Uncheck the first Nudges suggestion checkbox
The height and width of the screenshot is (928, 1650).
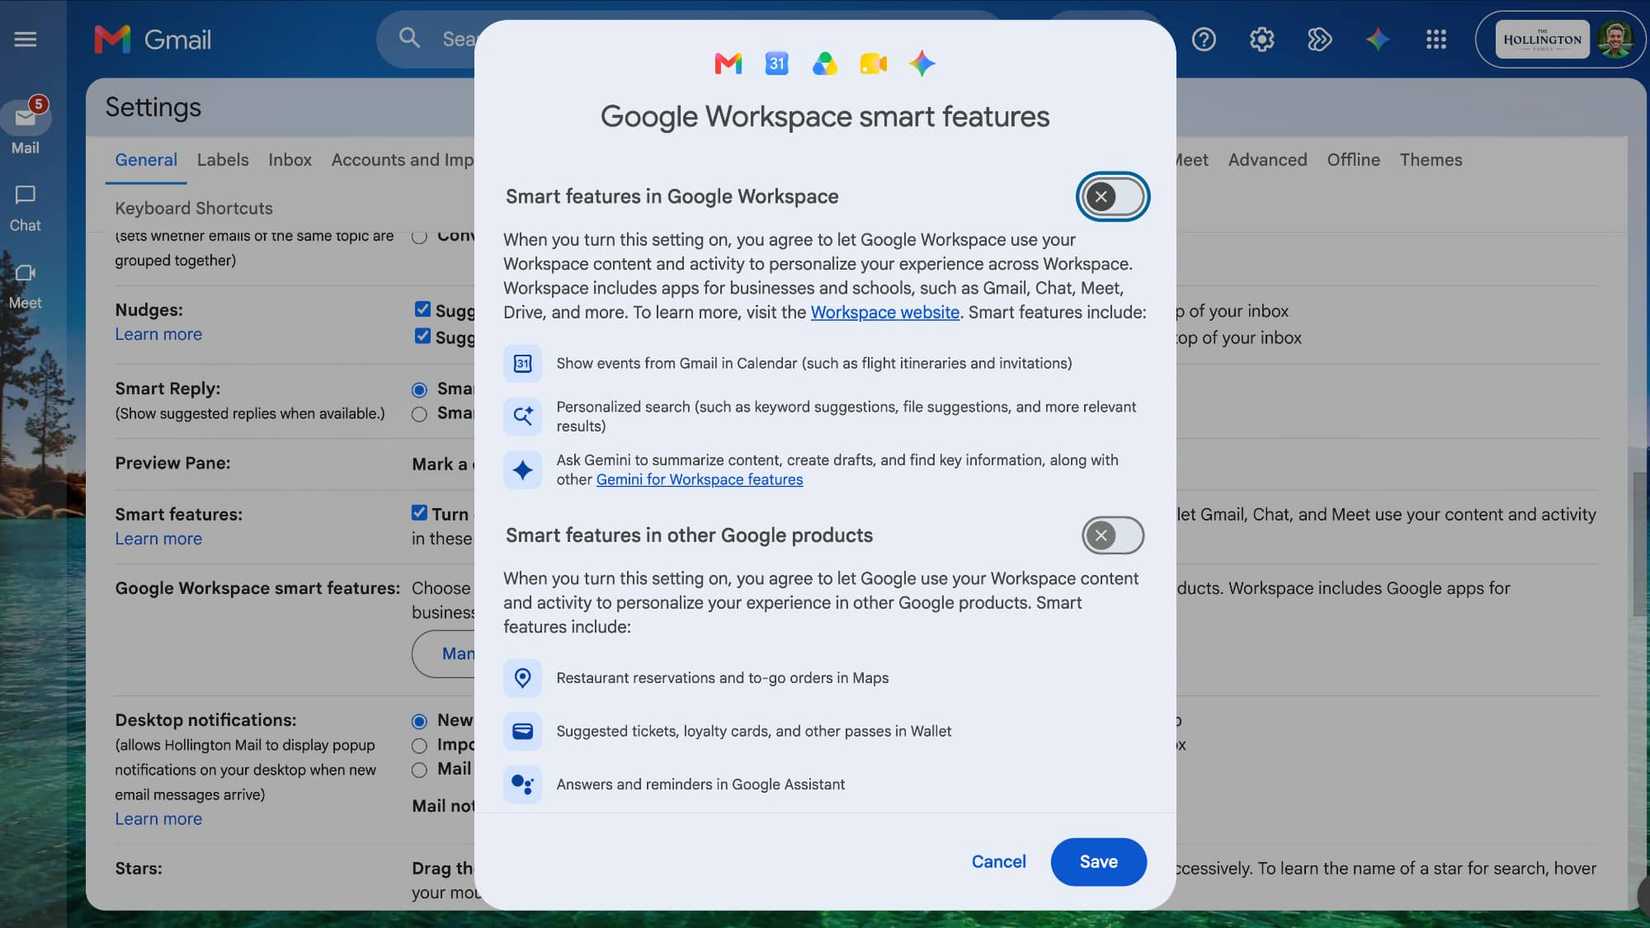422,309
